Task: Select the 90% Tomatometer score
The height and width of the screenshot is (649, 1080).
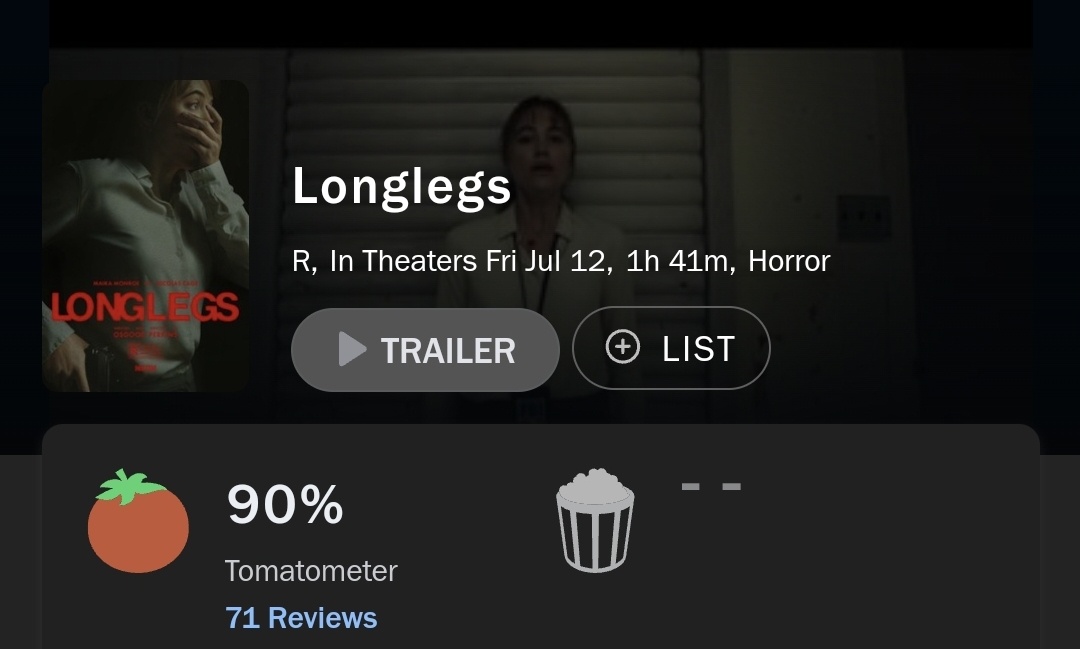Action: tap(285, 504)
